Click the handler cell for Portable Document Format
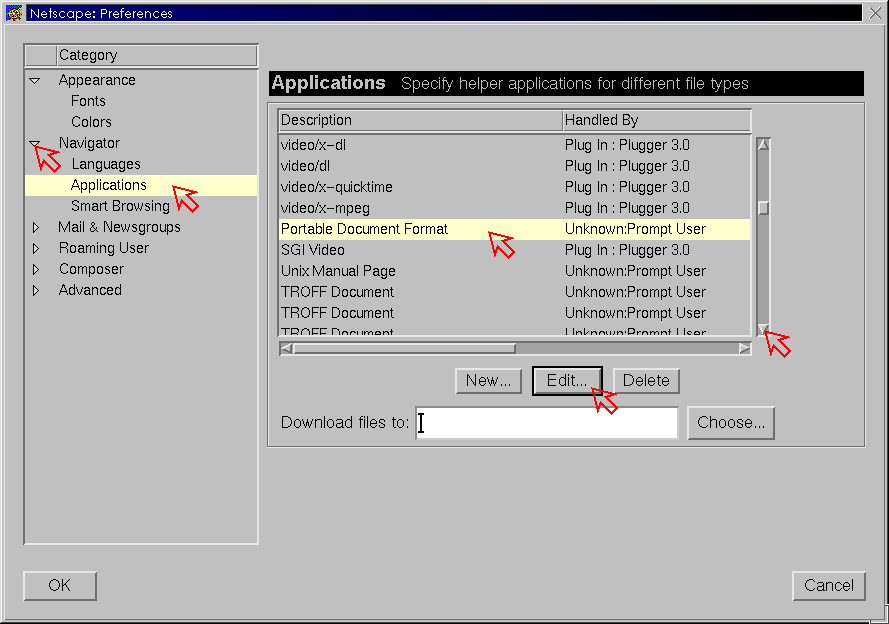 [635, 229]
